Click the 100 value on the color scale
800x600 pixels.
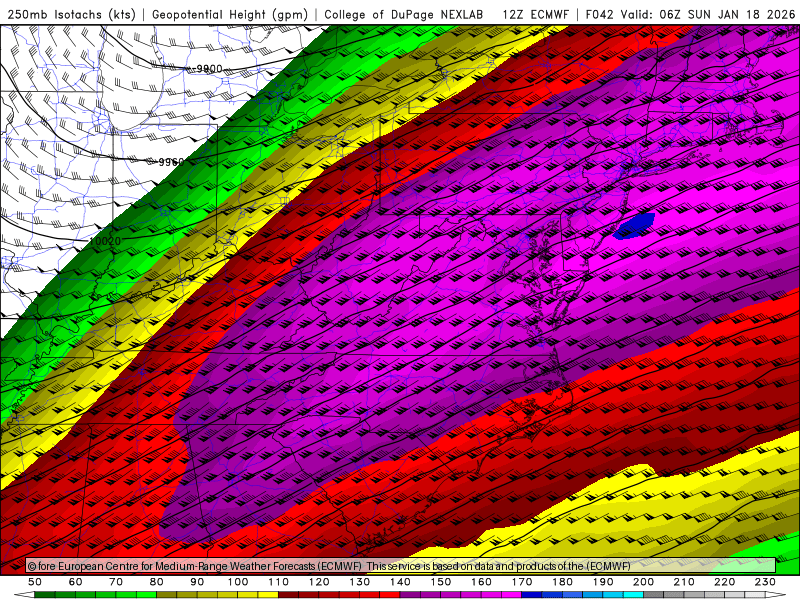point(238,582)
